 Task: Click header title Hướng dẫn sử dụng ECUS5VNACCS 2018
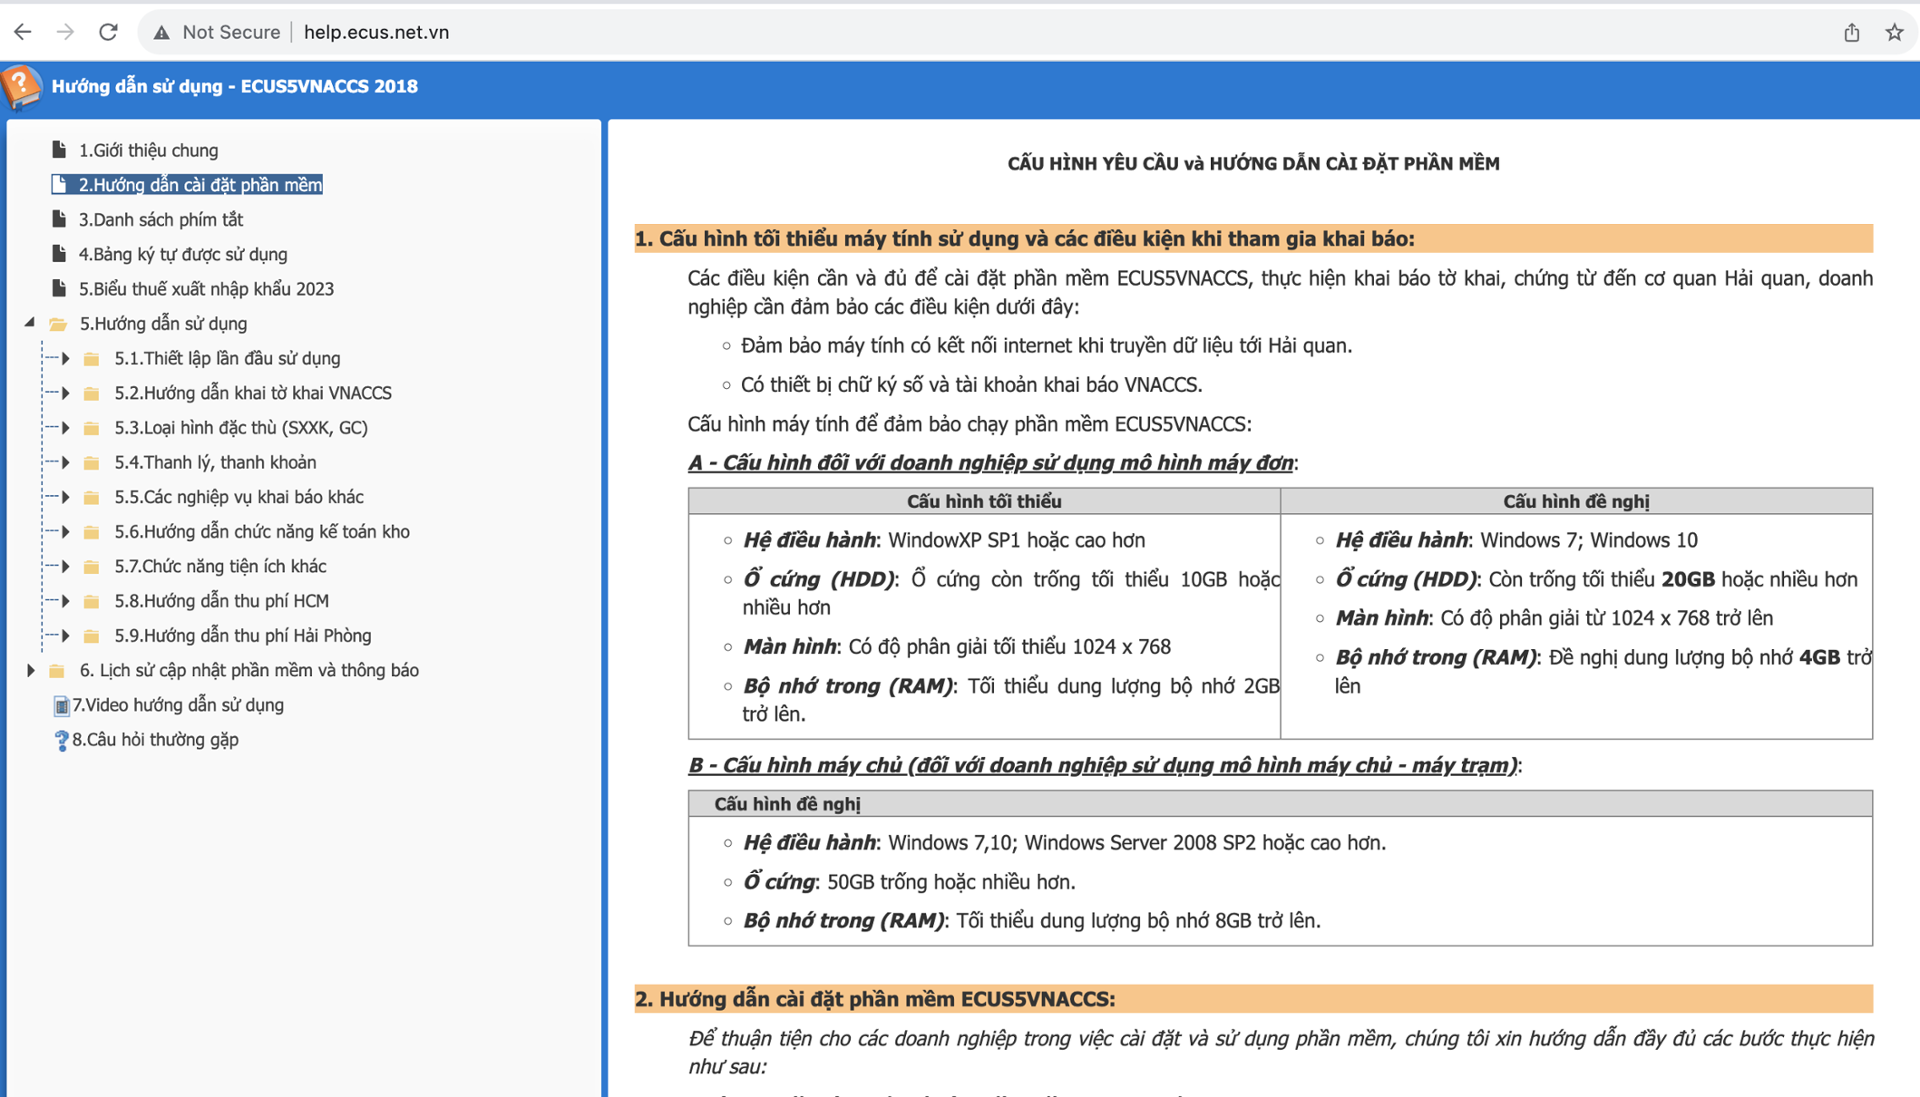pos(235,86)
